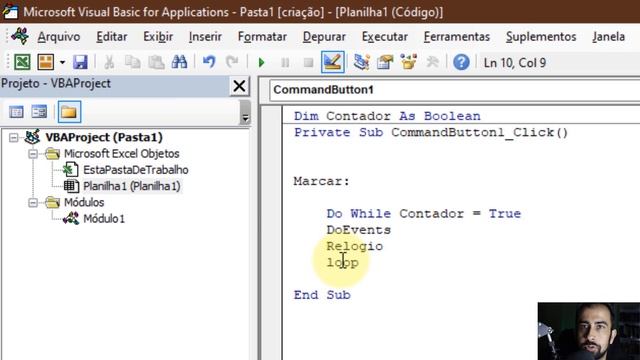
Task: Click the Cut scissors icon
Action: 109,62
